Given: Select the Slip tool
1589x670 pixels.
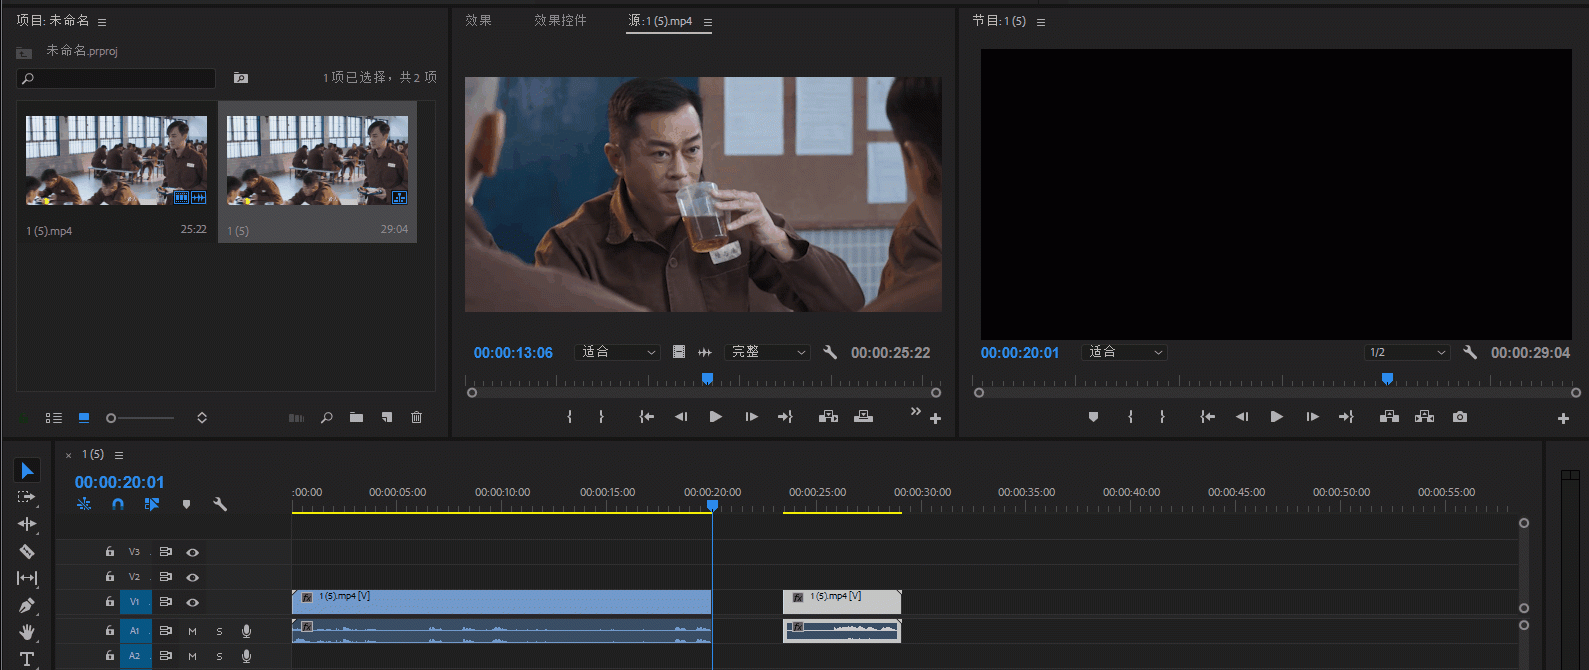Looking at the screenshot, I should [x=27, y=578].
